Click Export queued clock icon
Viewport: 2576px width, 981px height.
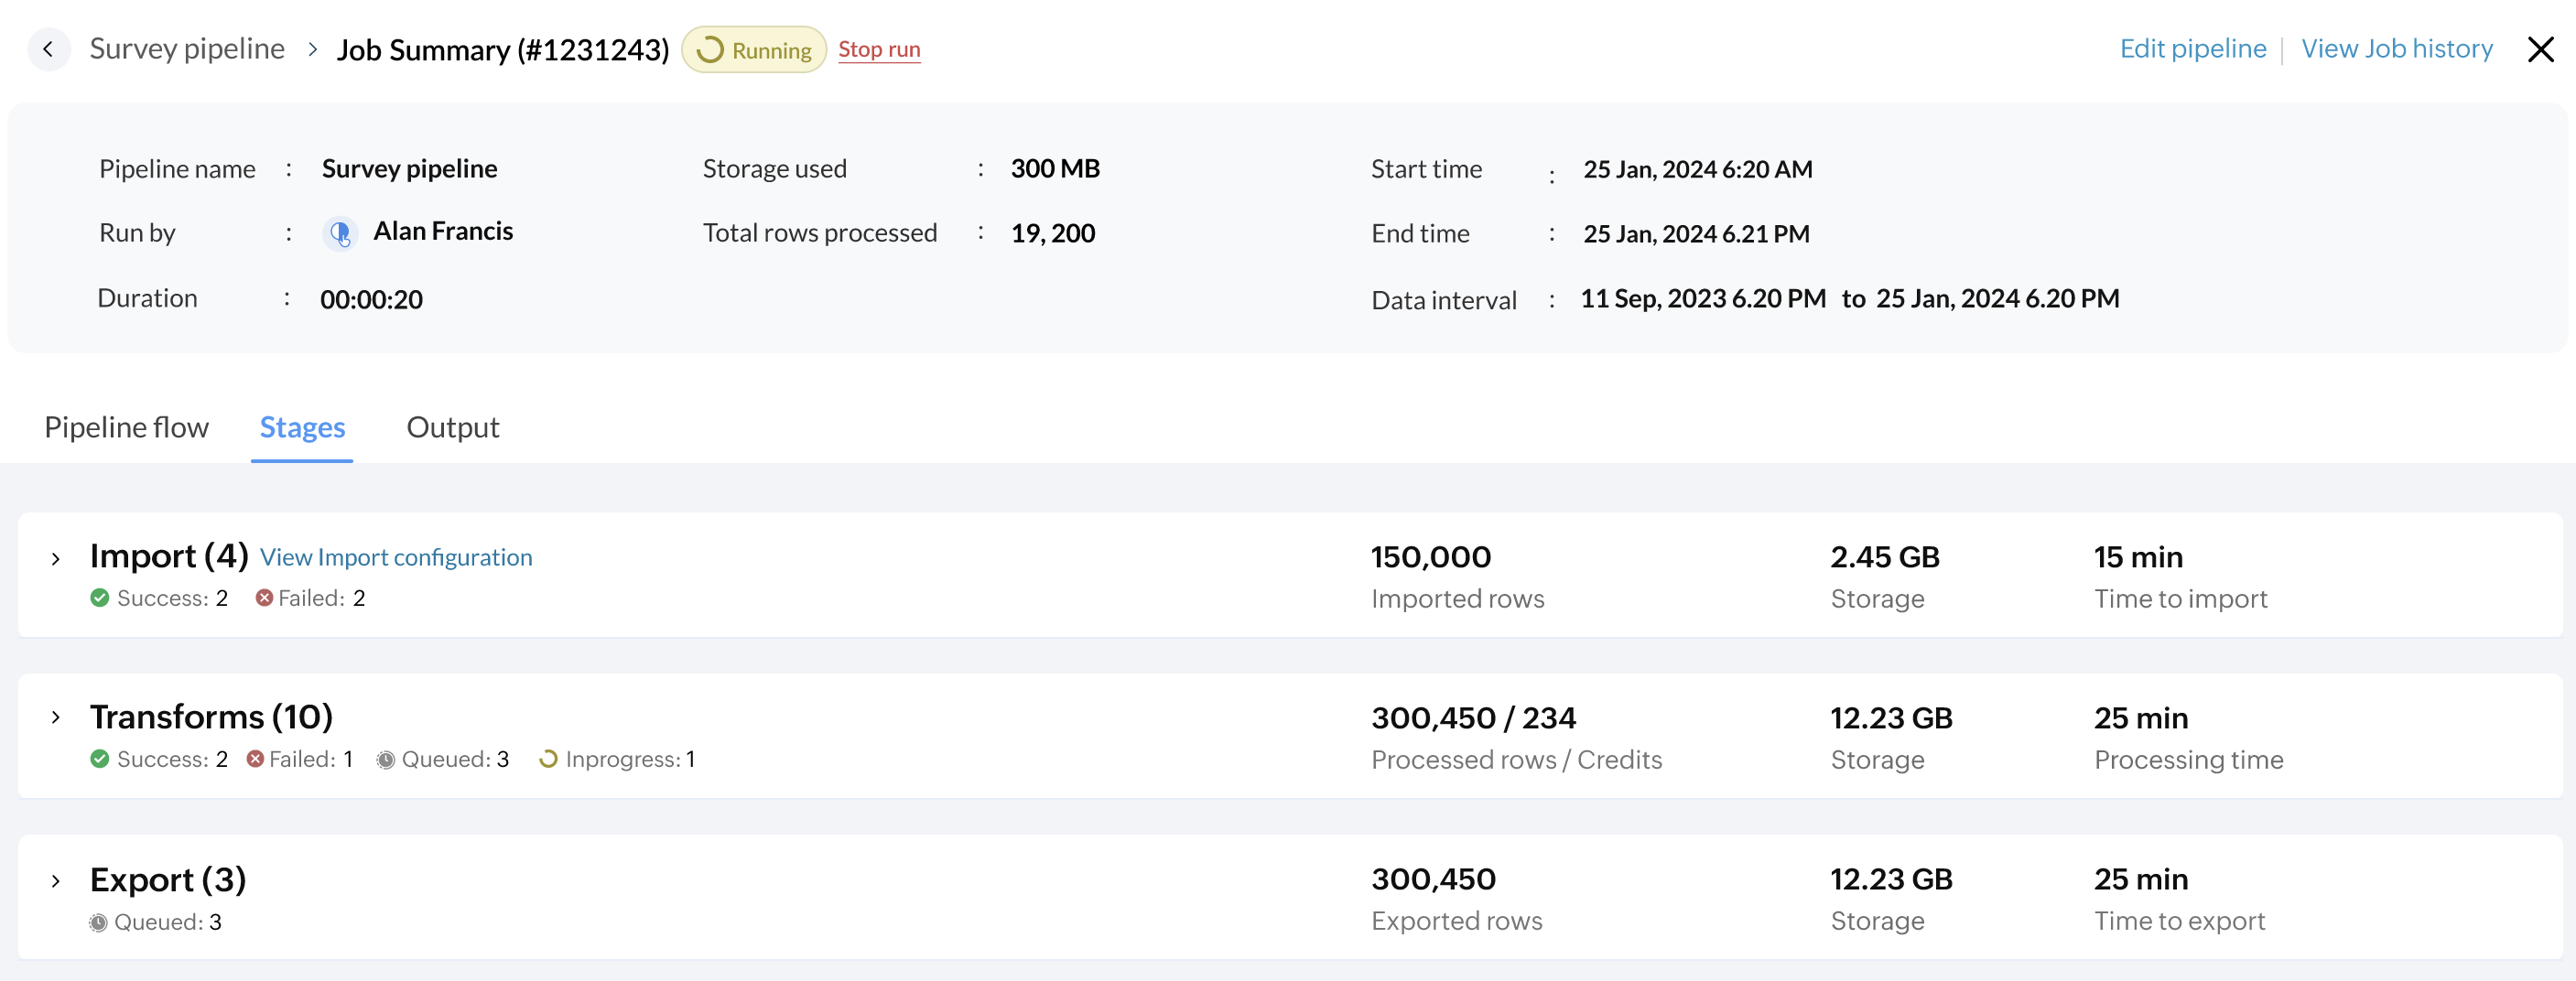tap(98, 922)
